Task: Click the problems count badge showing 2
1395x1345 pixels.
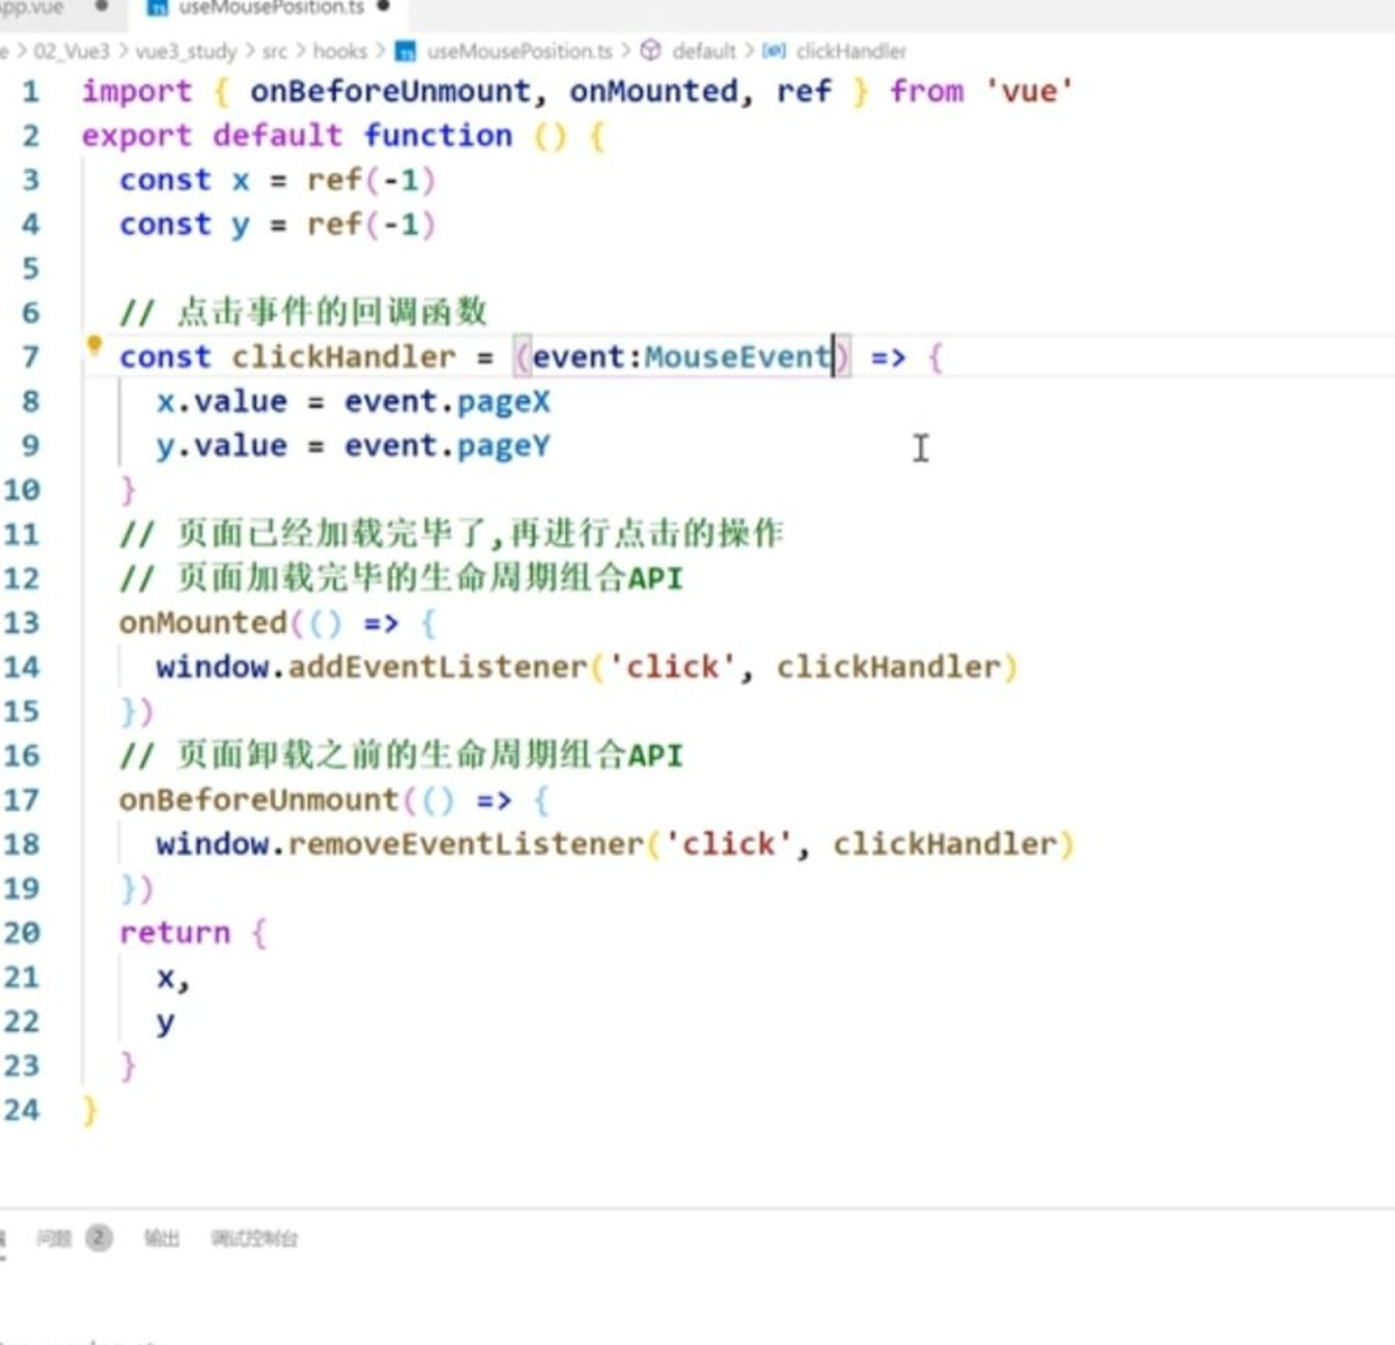Action: (x=99, y=1239)
